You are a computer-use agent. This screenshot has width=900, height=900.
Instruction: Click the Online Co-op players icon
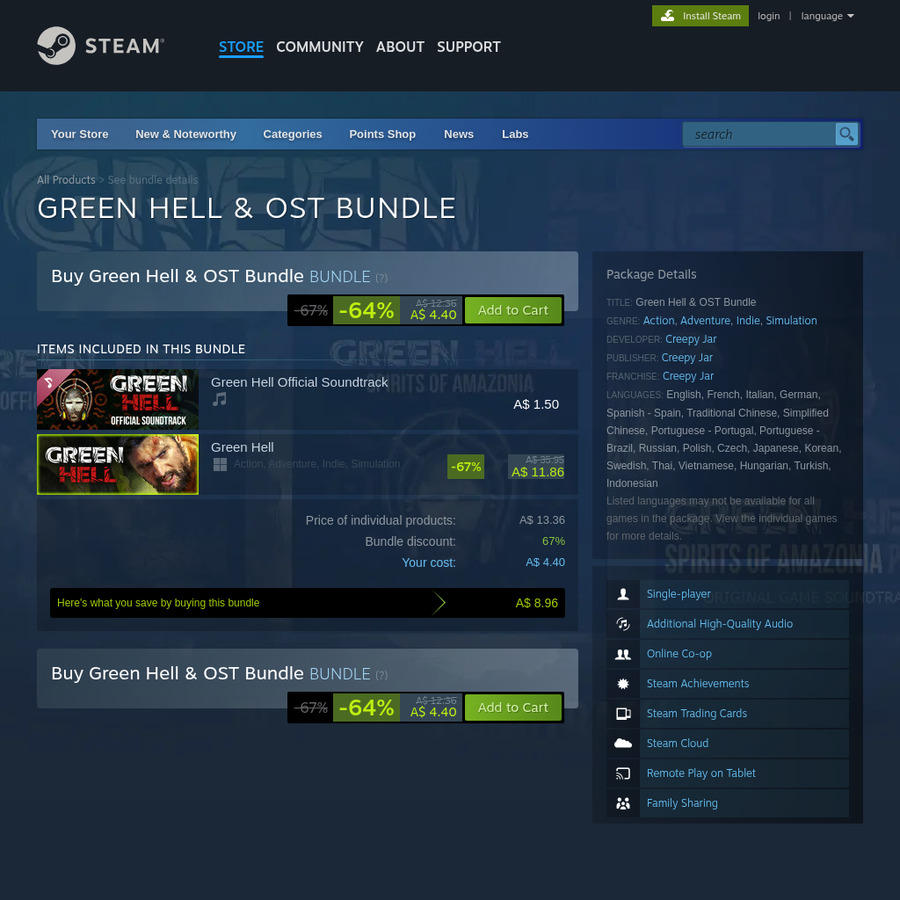623,654
